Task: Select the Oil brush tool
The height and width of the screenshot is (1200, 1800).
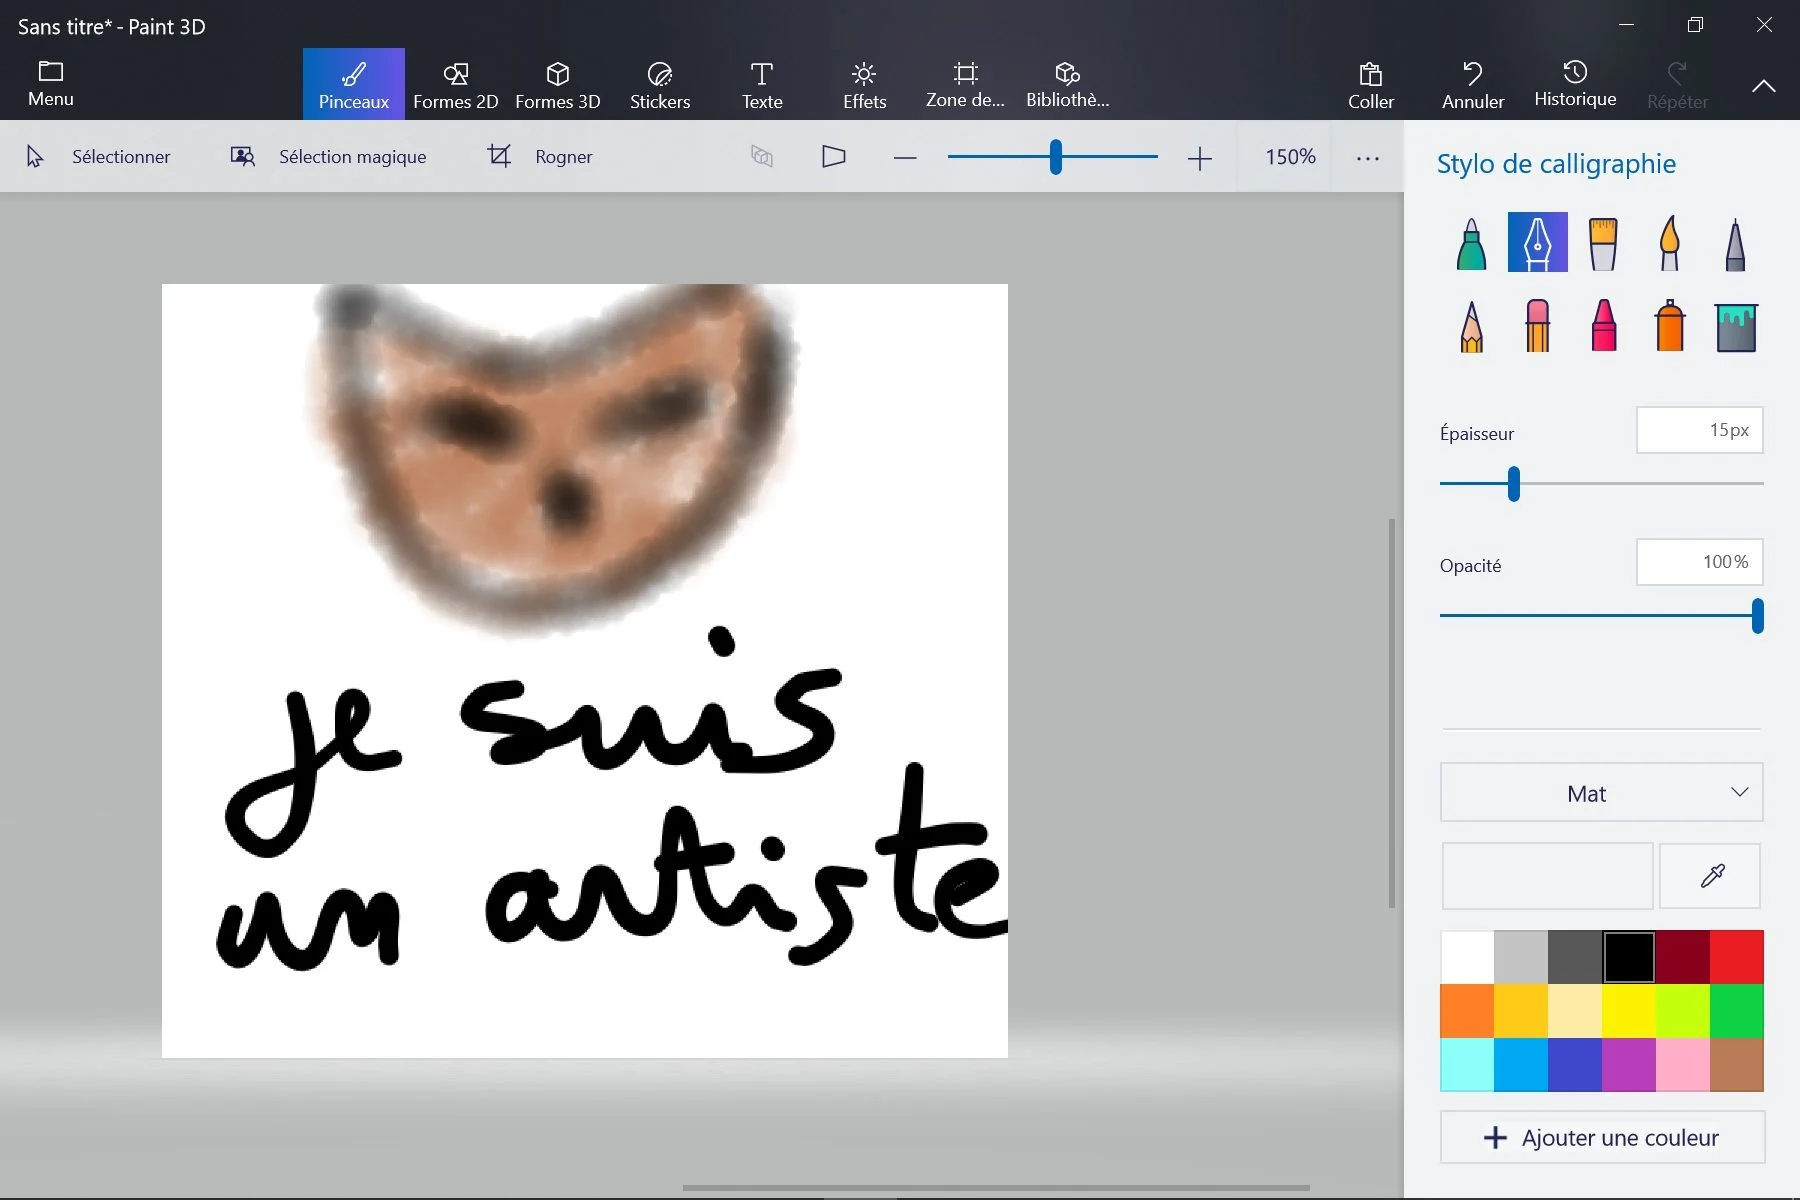Action: click(1603, 243)
